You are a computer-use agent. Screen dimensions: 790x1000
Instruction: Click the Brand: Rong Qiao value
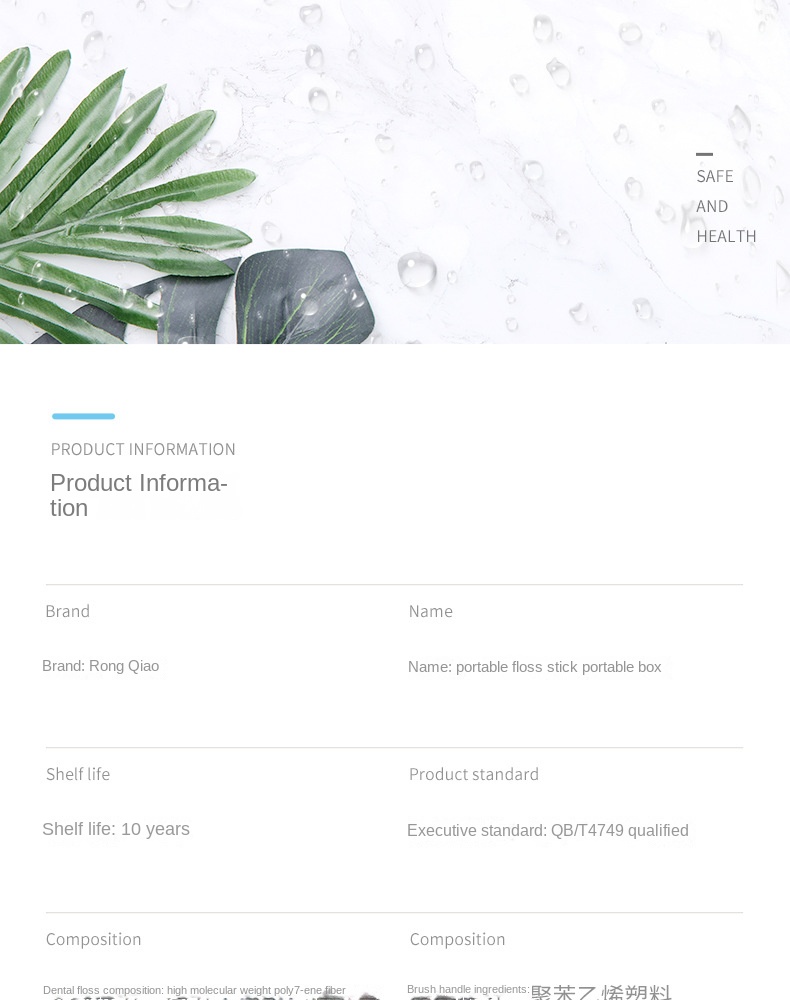[101, 666]
